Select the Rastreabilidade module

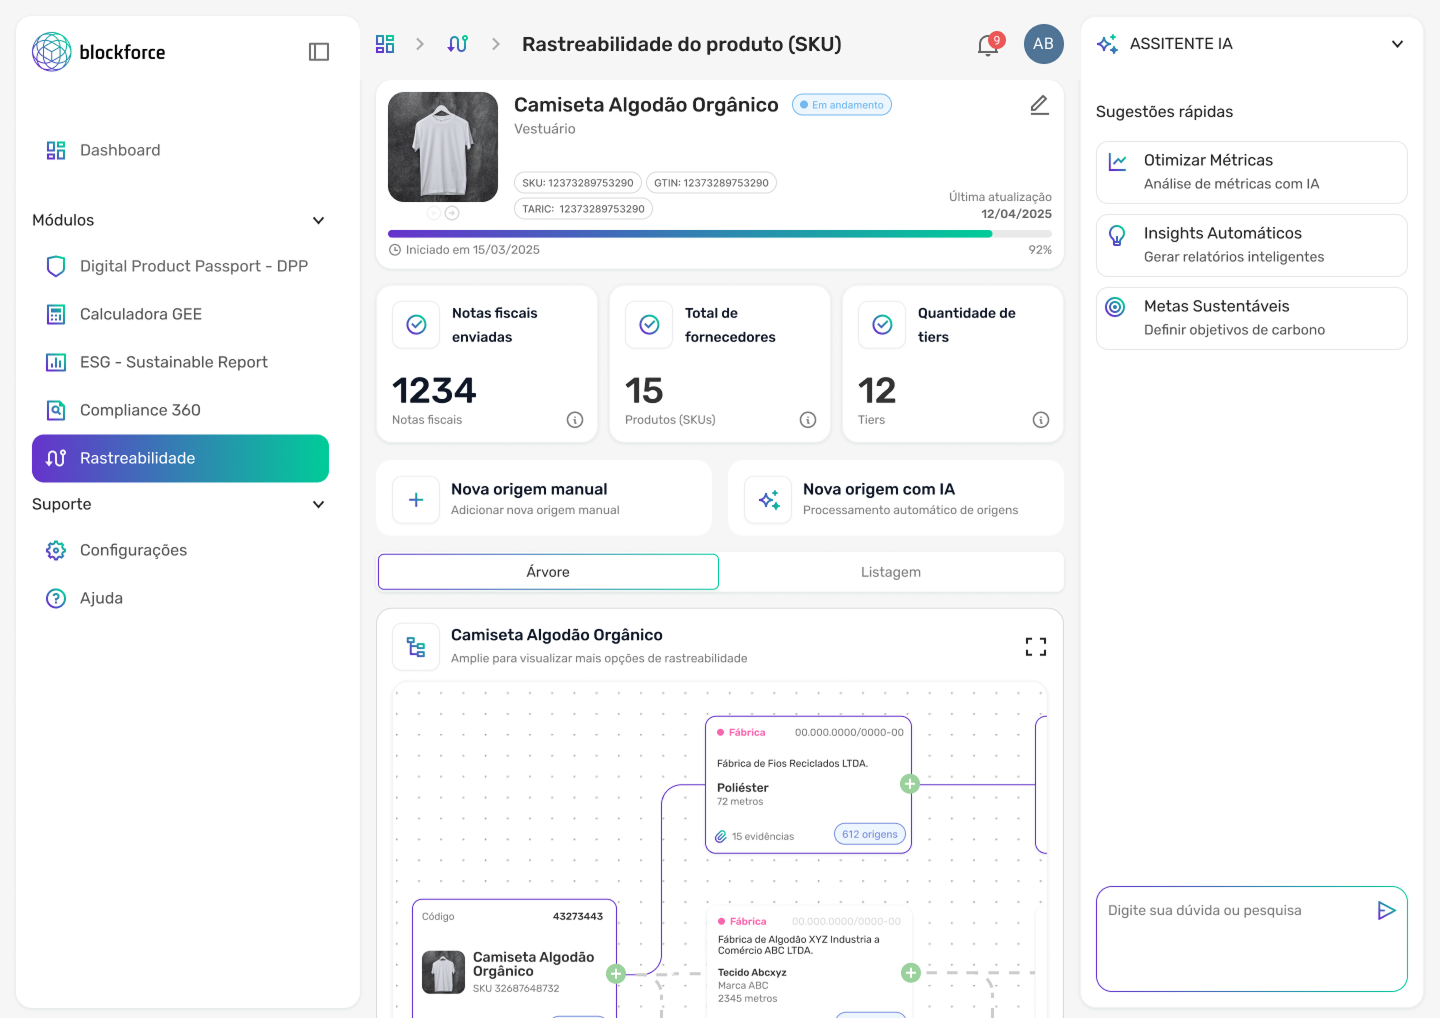tap(180, 458)
